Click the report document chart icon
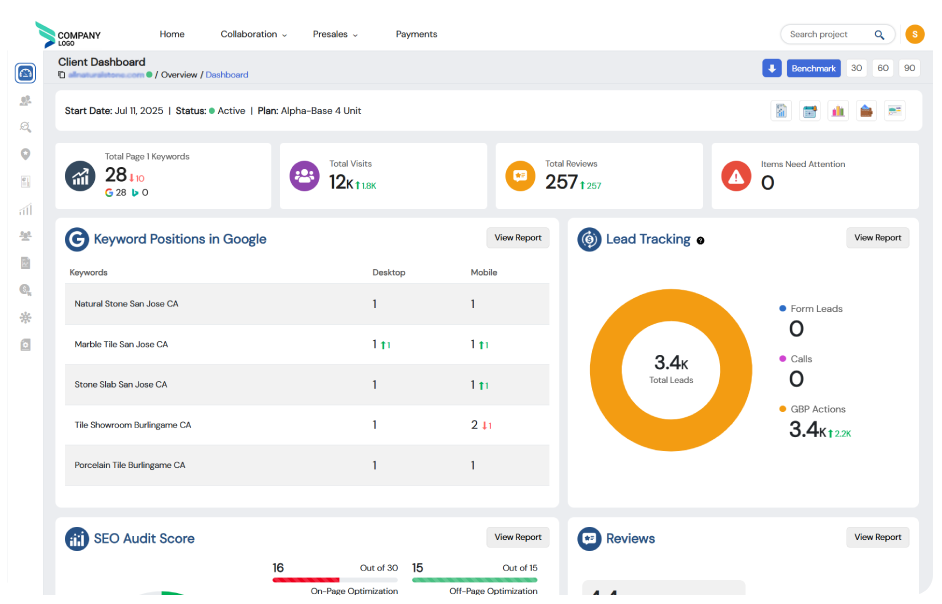 pos(781,111)
